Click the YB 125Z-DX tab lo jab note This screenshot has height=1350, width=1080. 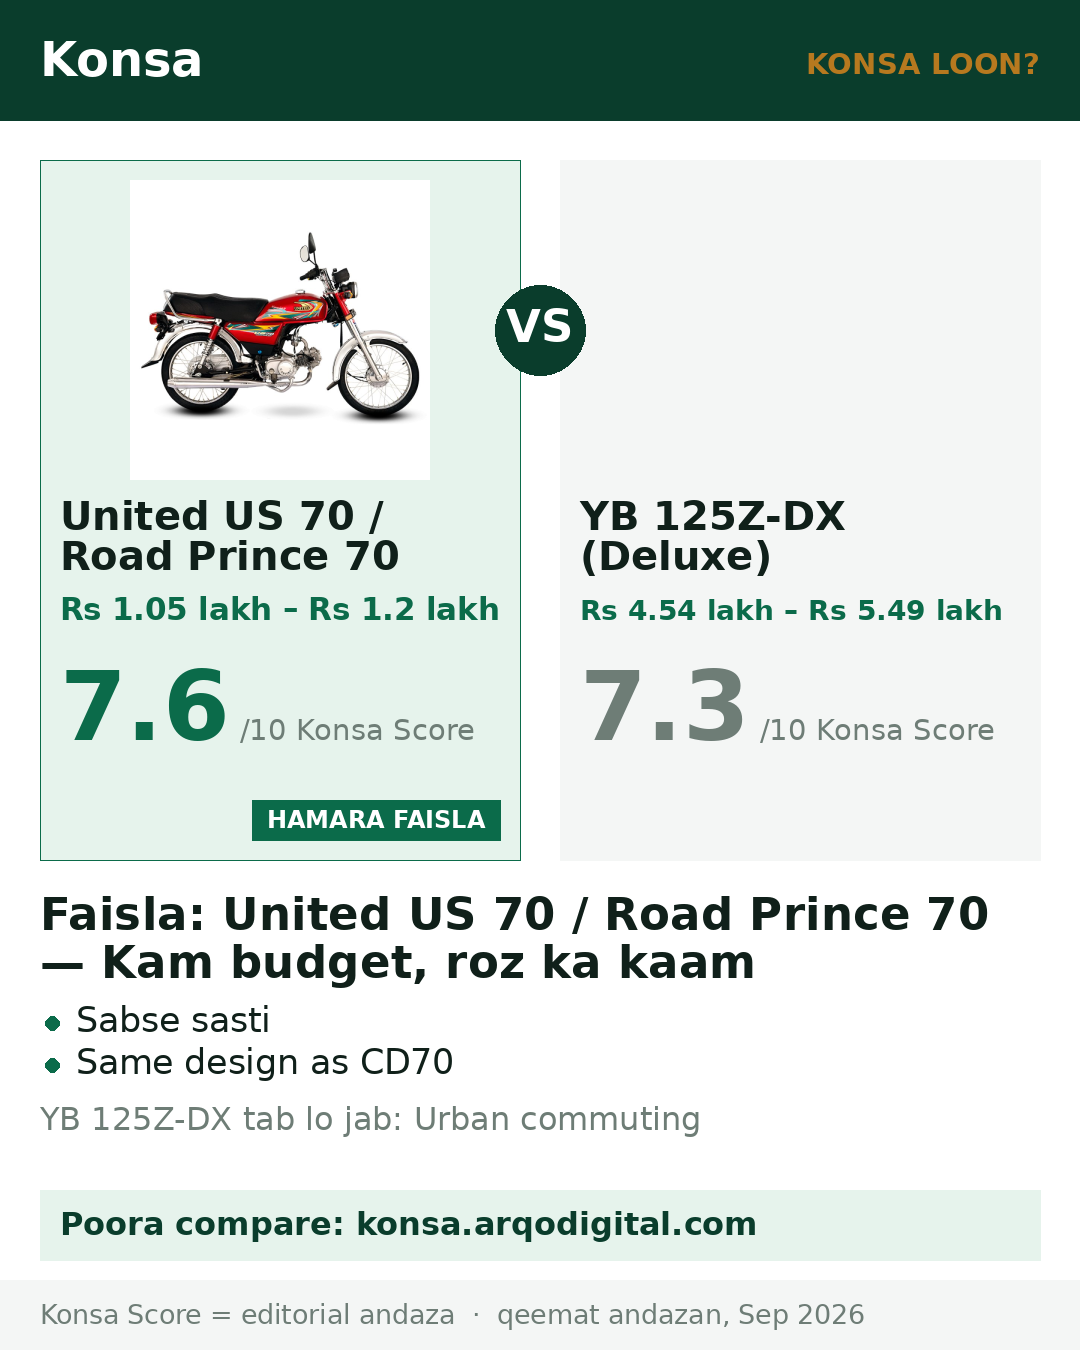point(370,1119)
